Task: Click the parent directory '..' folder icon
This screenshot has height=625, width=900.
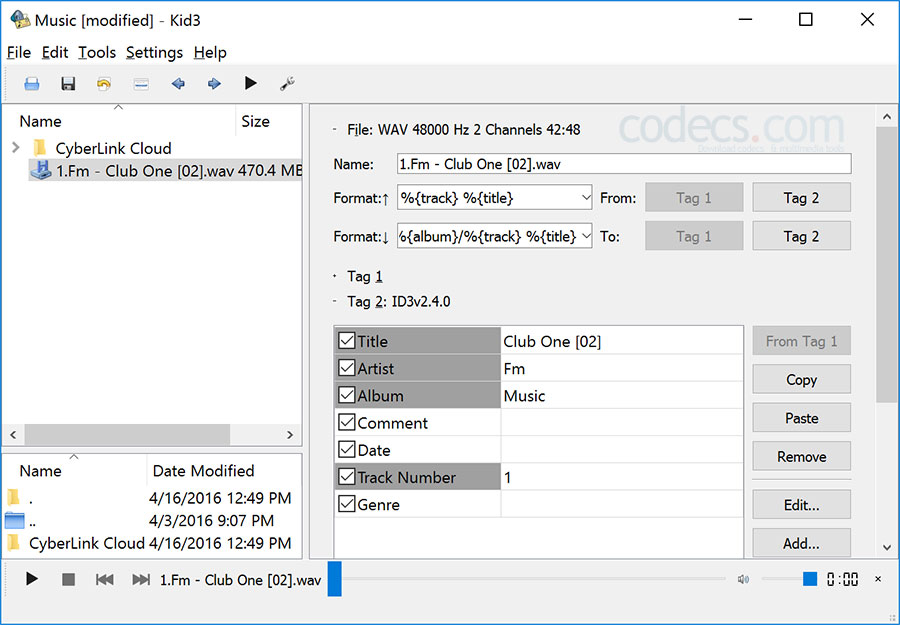Action: [14, 521]
